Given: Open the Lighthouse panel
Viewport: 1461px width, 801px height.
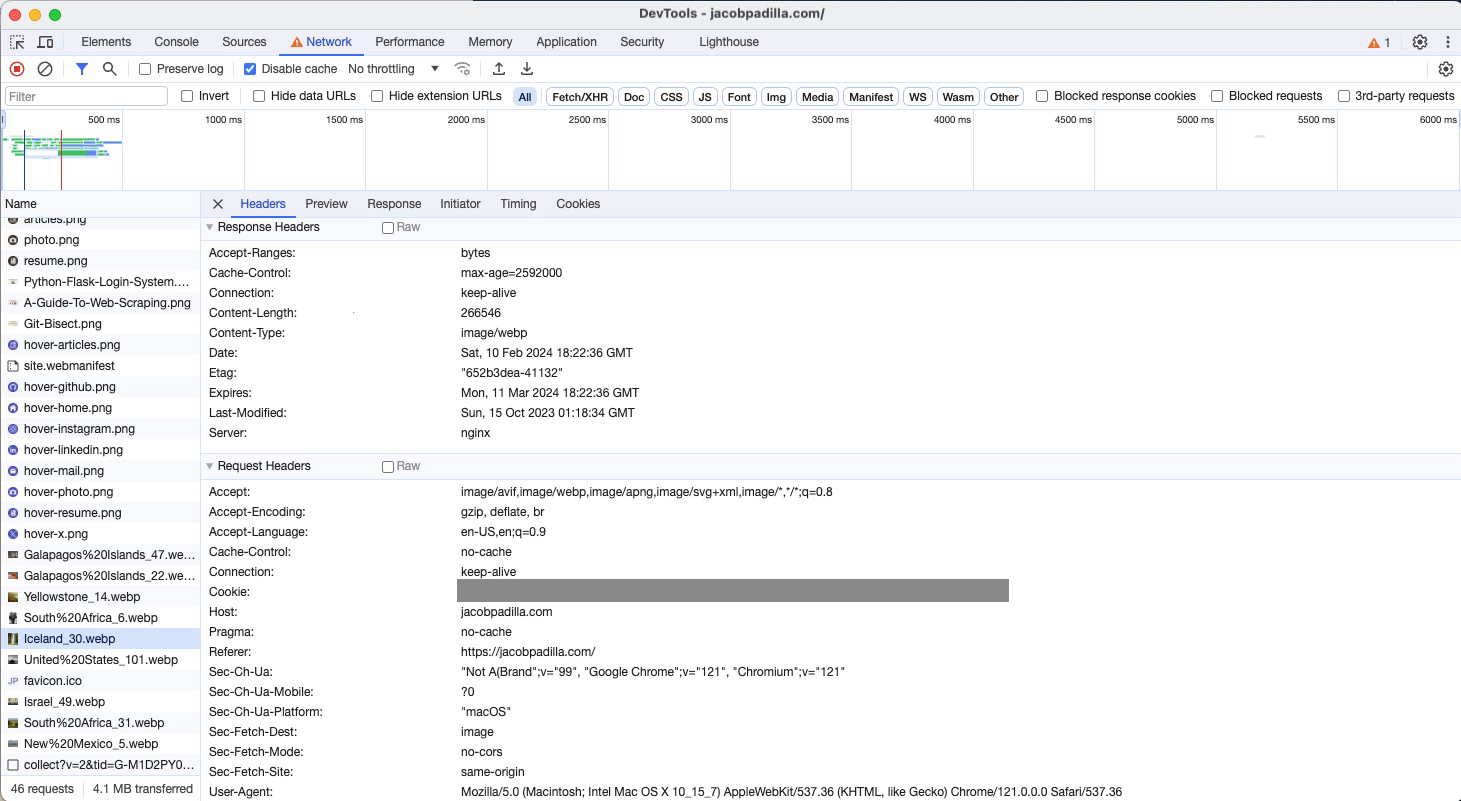Looking at the screenshot, I should (x=729, y=42).
